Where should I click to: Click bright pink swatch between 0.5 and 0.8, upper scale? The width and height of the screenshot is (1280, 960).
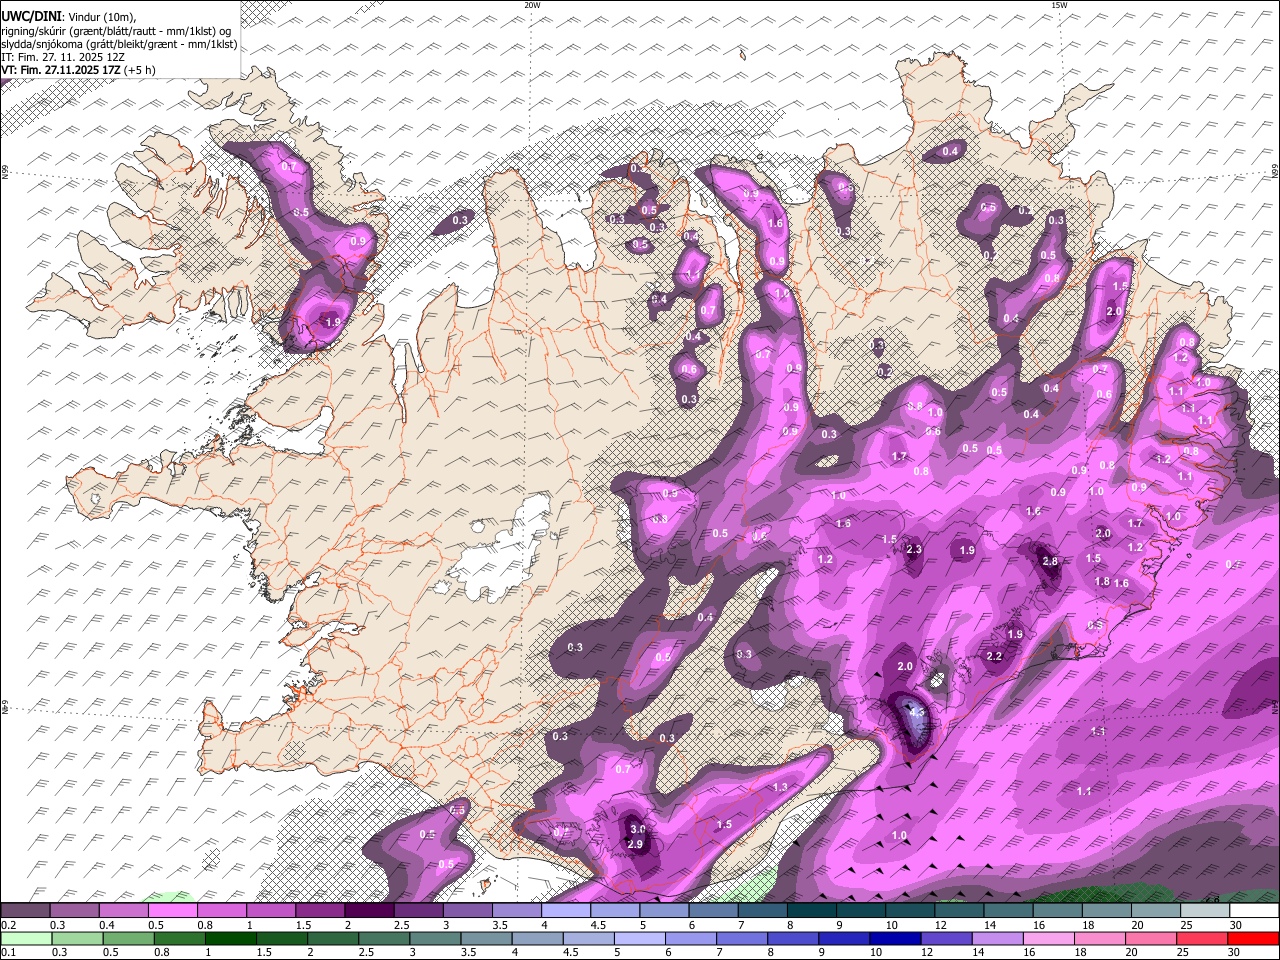[173, 911]
